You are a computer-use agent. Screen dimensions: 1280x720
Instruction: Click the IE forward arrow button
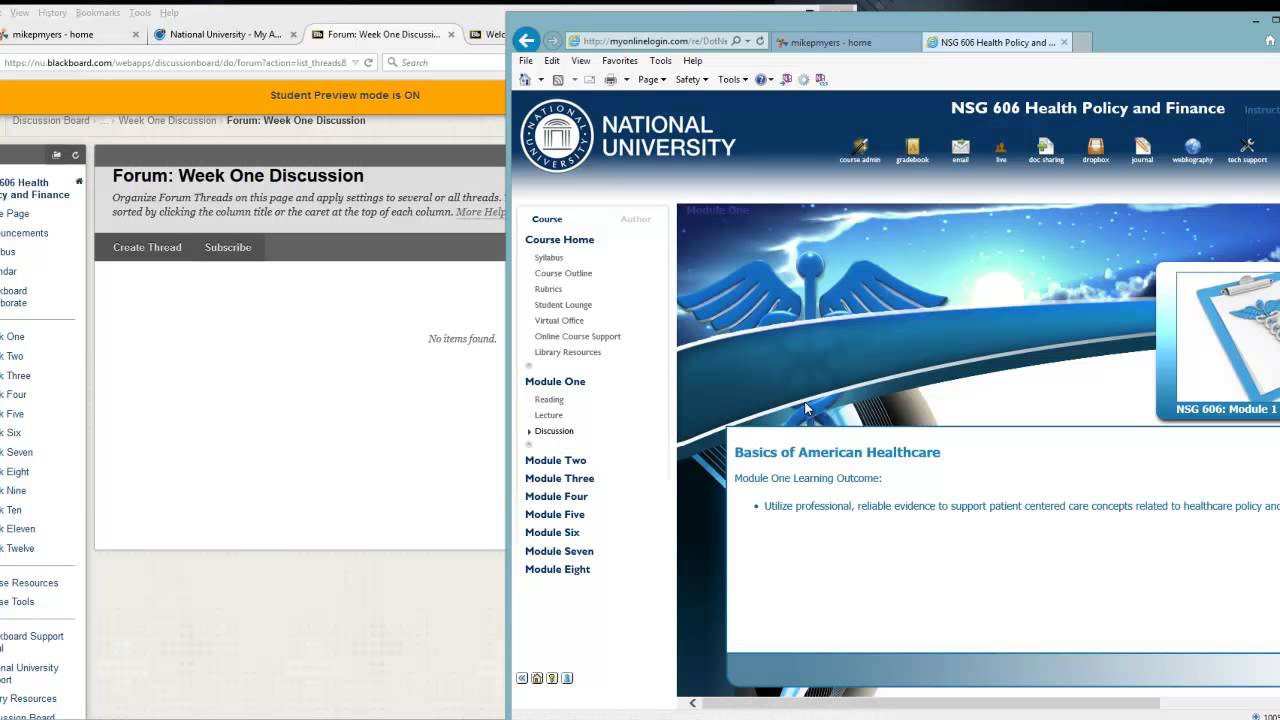point(552,41)
